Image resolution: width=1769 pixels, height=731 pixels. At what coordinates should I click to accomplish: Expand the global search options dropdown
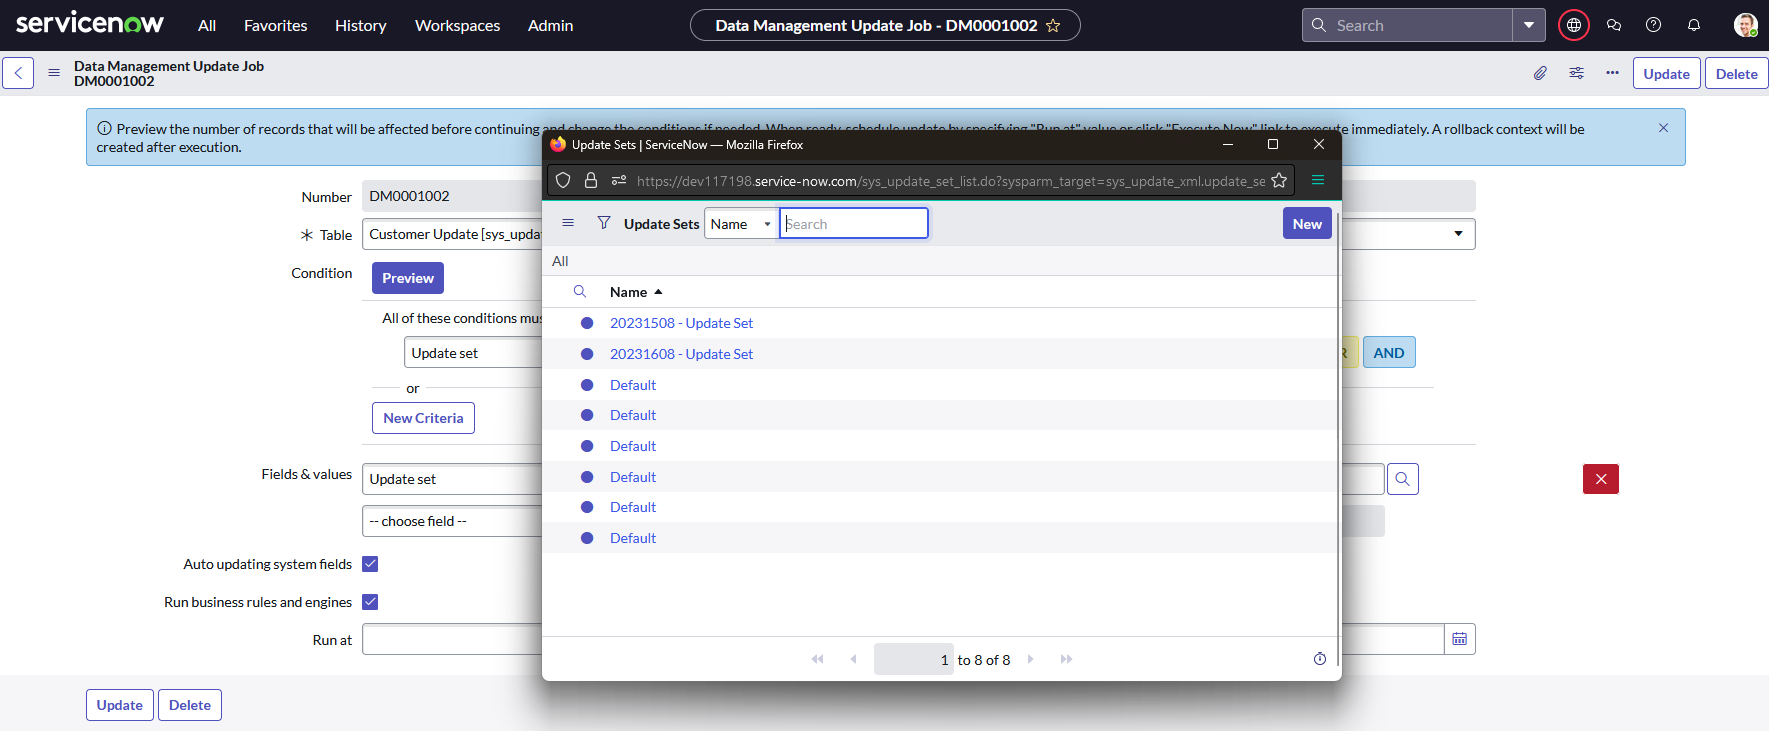tap(1529, 25)
